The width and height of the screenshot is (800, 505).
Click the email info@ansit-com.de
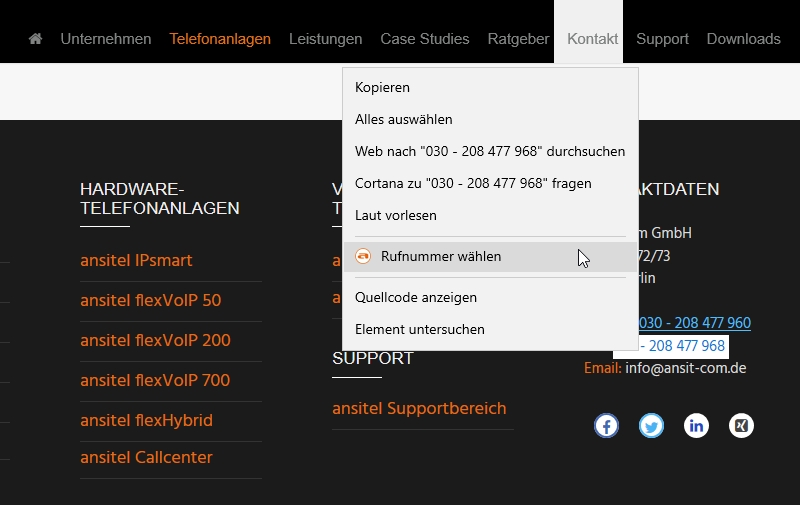[x=686, y=368]
